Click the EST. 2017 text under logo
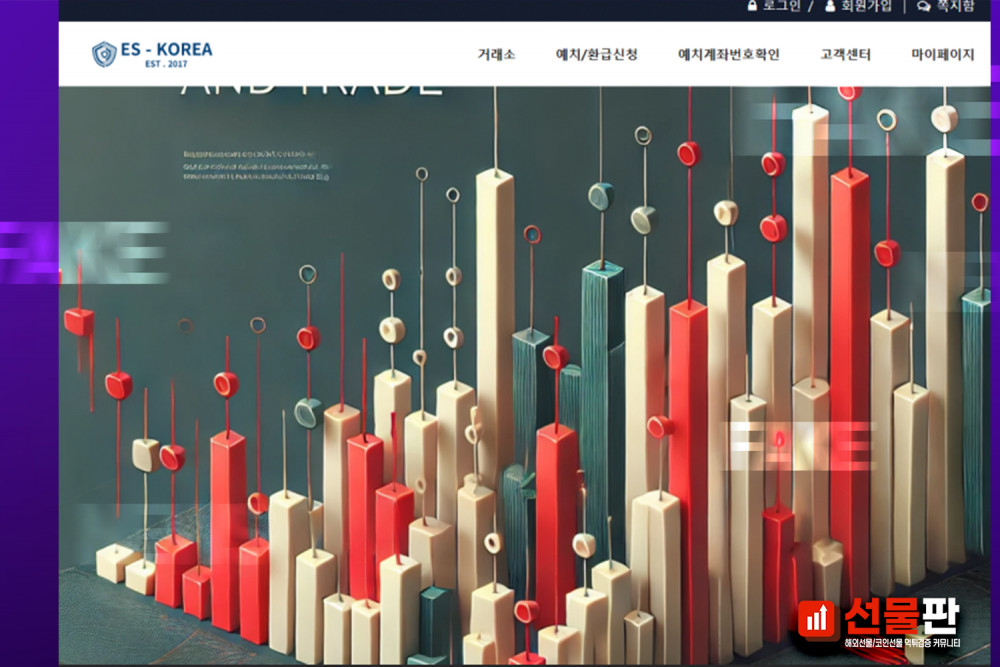 point(165,64)
